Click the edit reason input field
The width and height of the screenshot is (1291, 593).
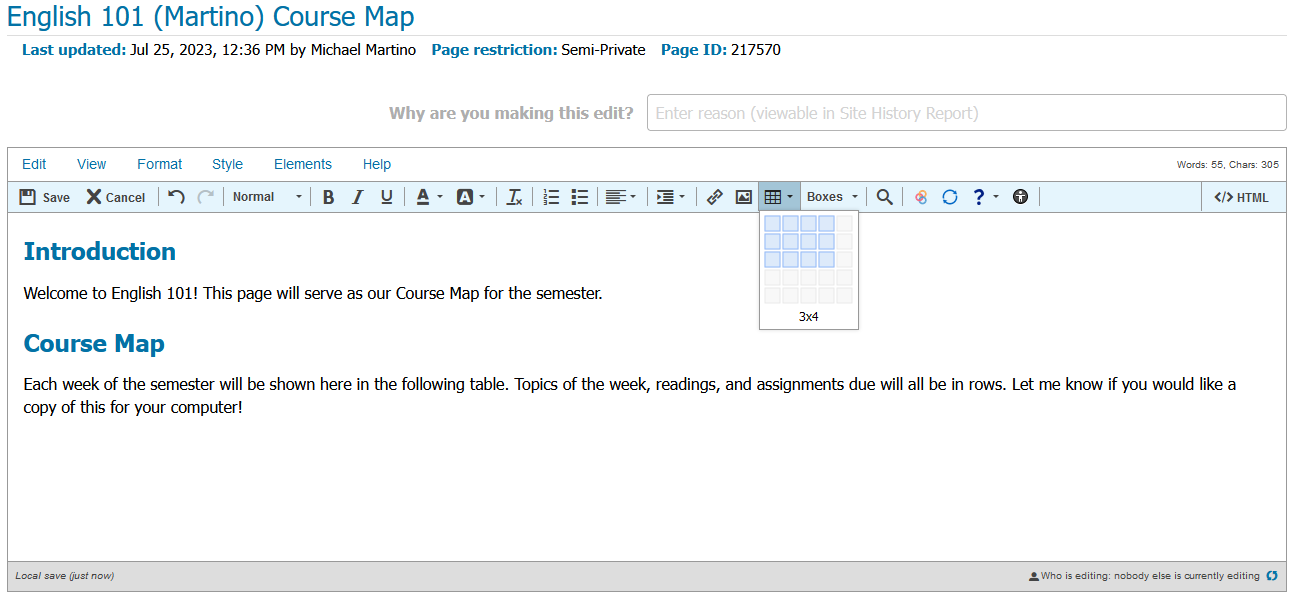[x=965, y=113]
